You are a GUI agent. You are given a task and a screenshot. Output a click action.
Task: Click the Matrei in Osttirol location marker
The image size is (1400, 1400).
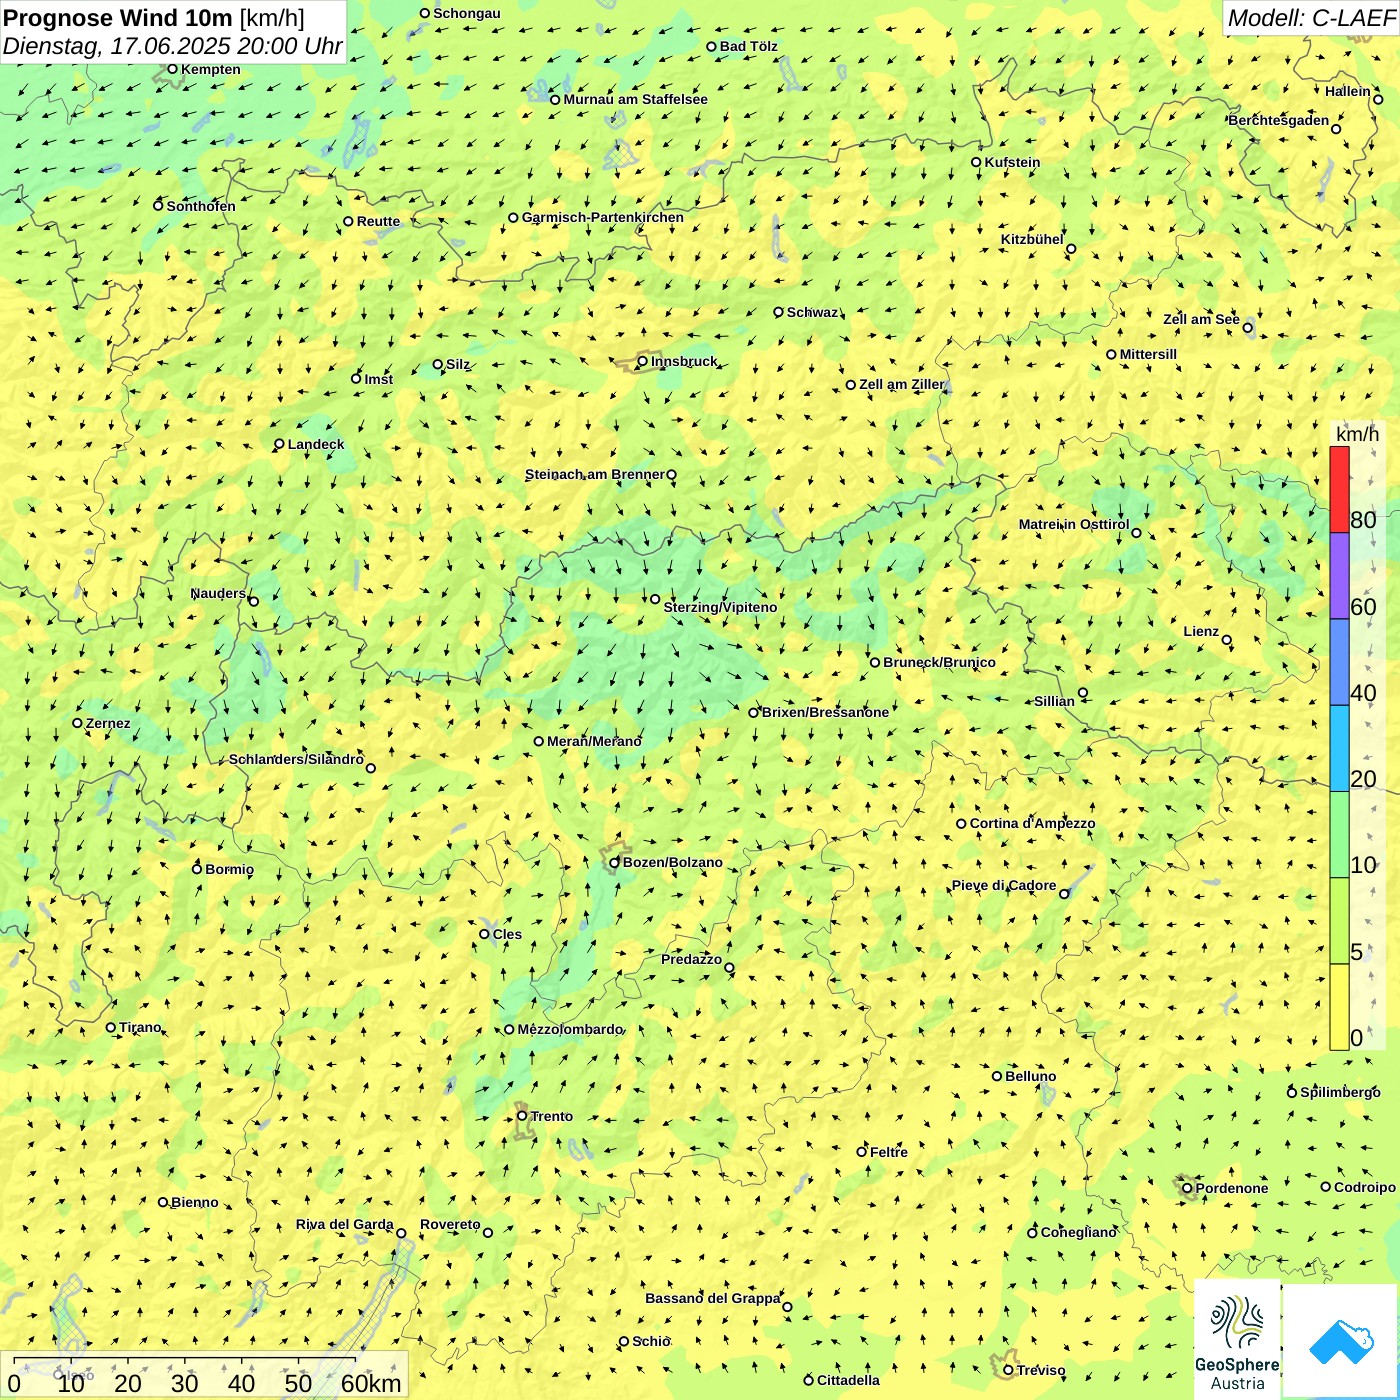point(1136,532)
